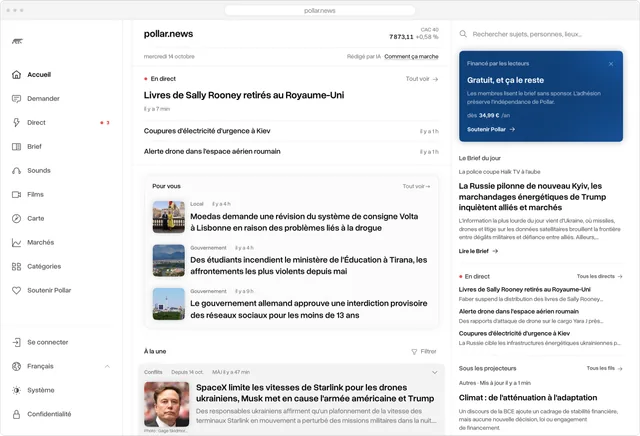Click the Filtrer funnel icon
Image resolution: width=640 pixels, height=436 pixels.
click(x=414, y=351)
